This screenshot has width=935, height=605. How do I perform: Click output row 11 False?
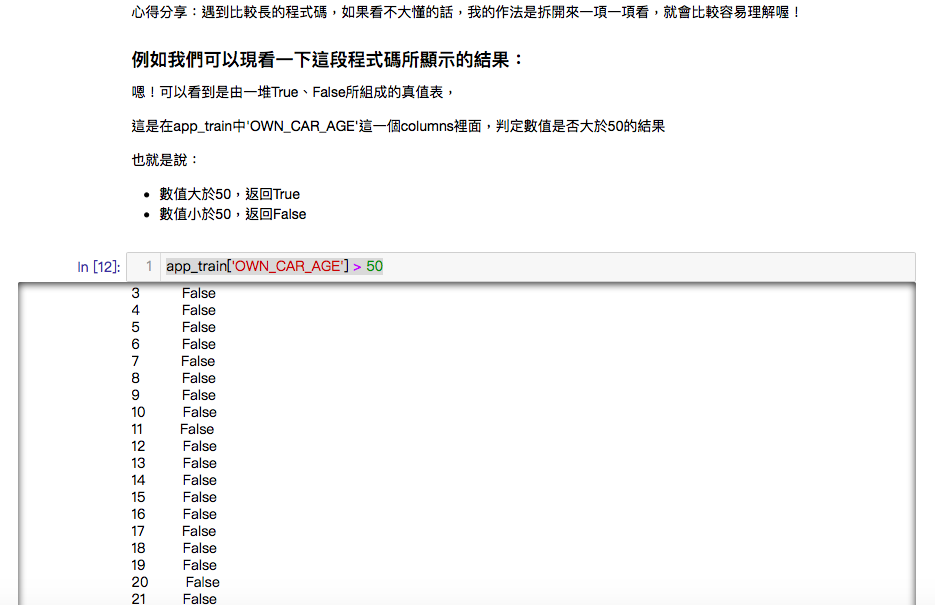point(173,429)
